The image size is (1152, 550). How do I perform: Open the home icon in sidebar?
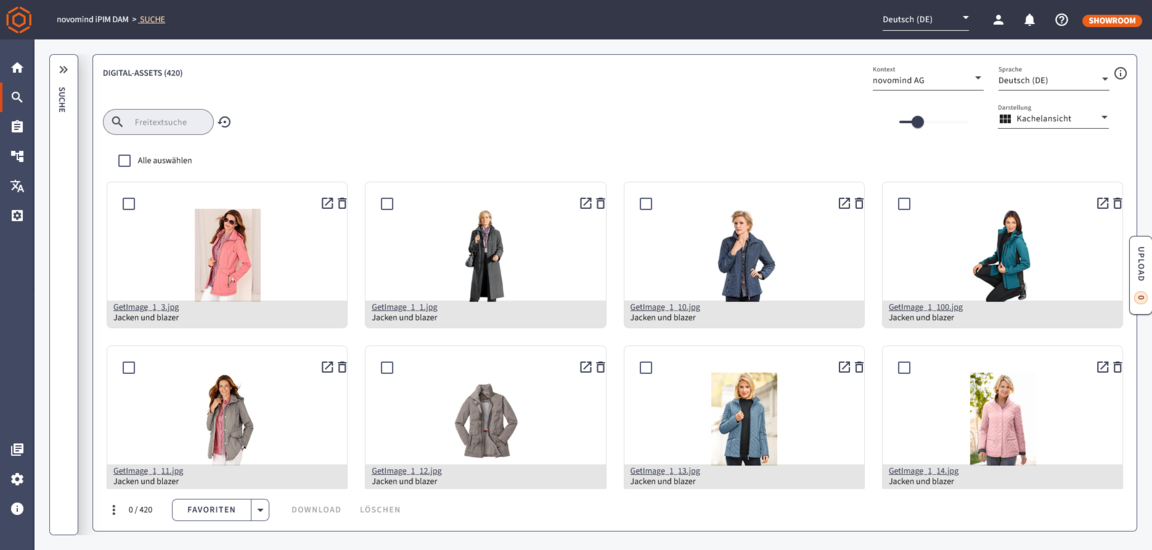(x=17, y=68)
